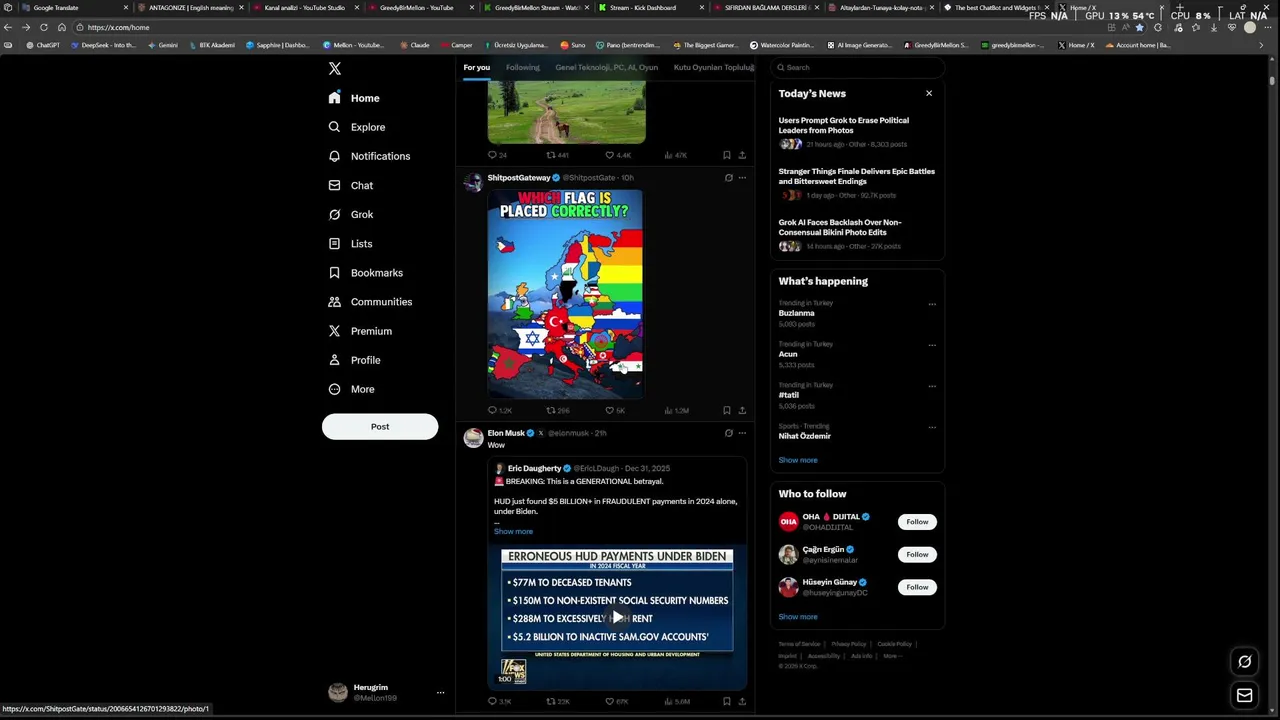Open the More menu in sidebar
The height and width of the screenshot is (720, 1280).
click(x=351, y=389)
